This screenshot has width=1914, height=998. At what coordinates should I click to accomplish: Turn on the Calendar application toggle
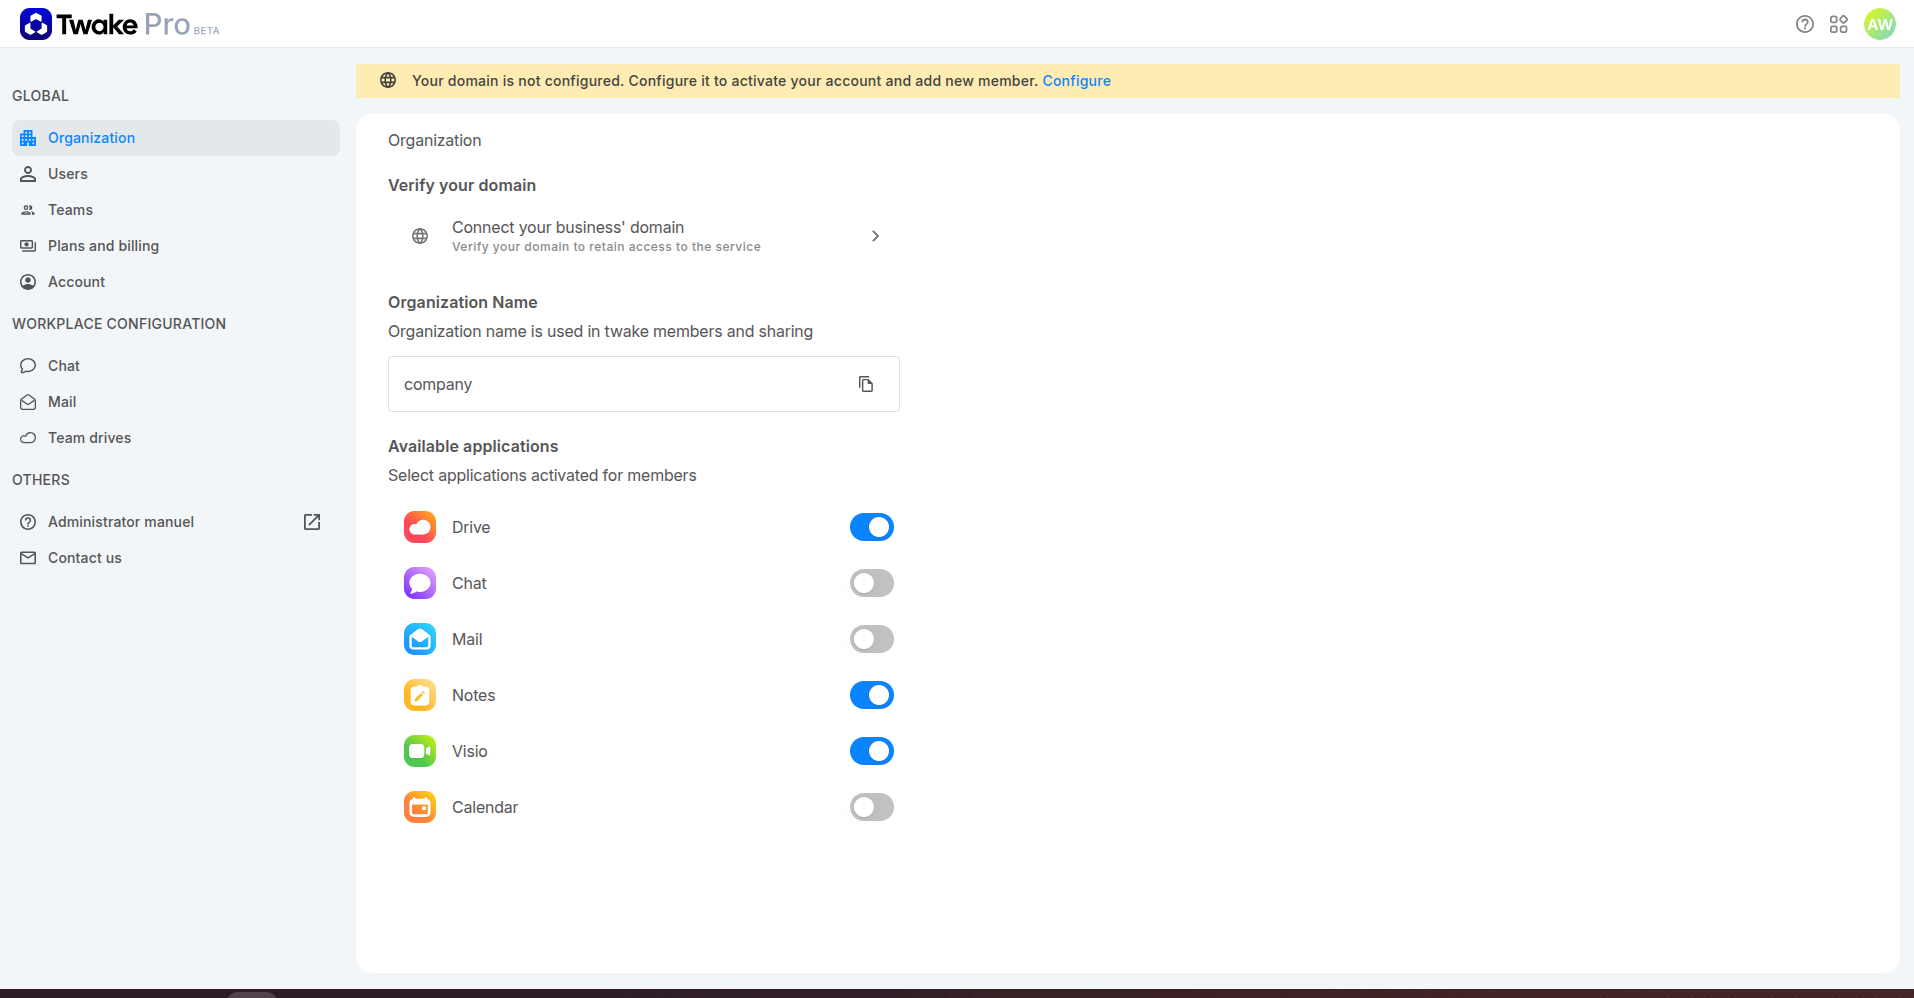tap(872, 807)
